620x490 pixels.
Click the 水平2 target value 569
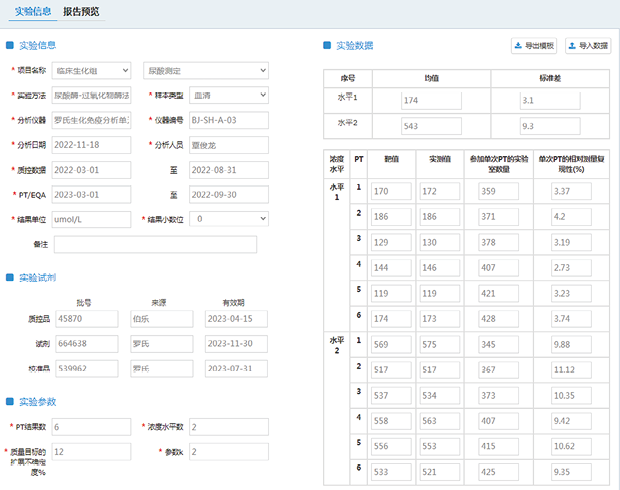coord(391,344)
